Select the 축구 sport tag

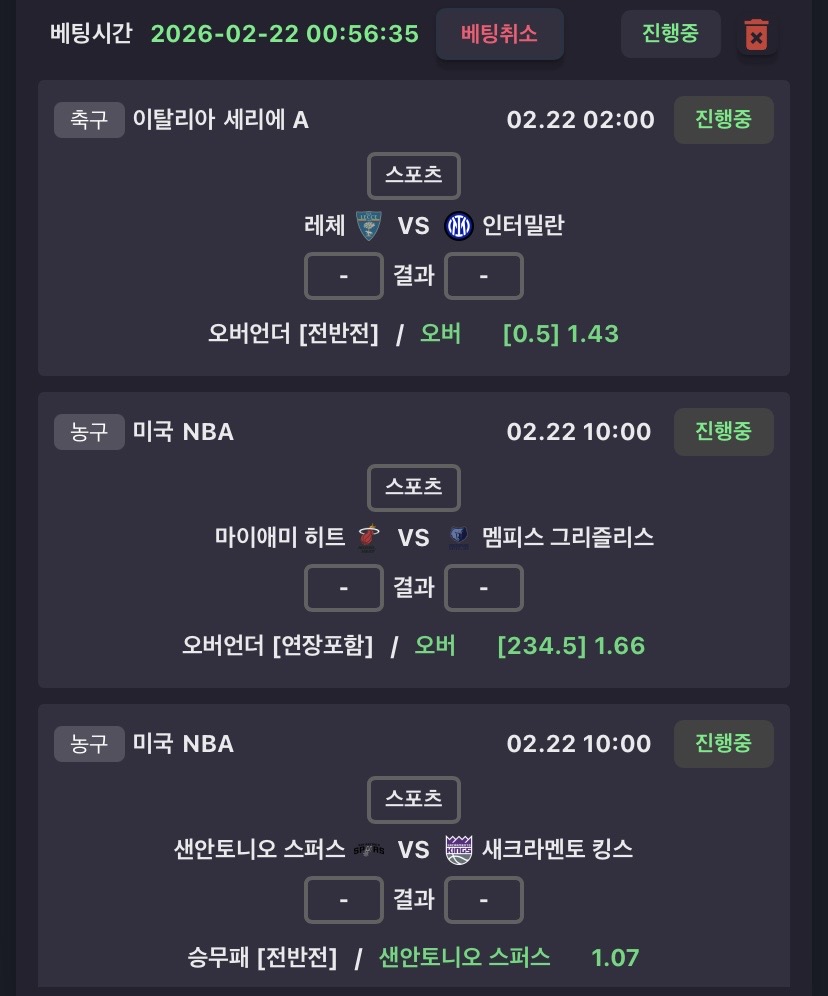pyautogui.click(x=89, y=120)
